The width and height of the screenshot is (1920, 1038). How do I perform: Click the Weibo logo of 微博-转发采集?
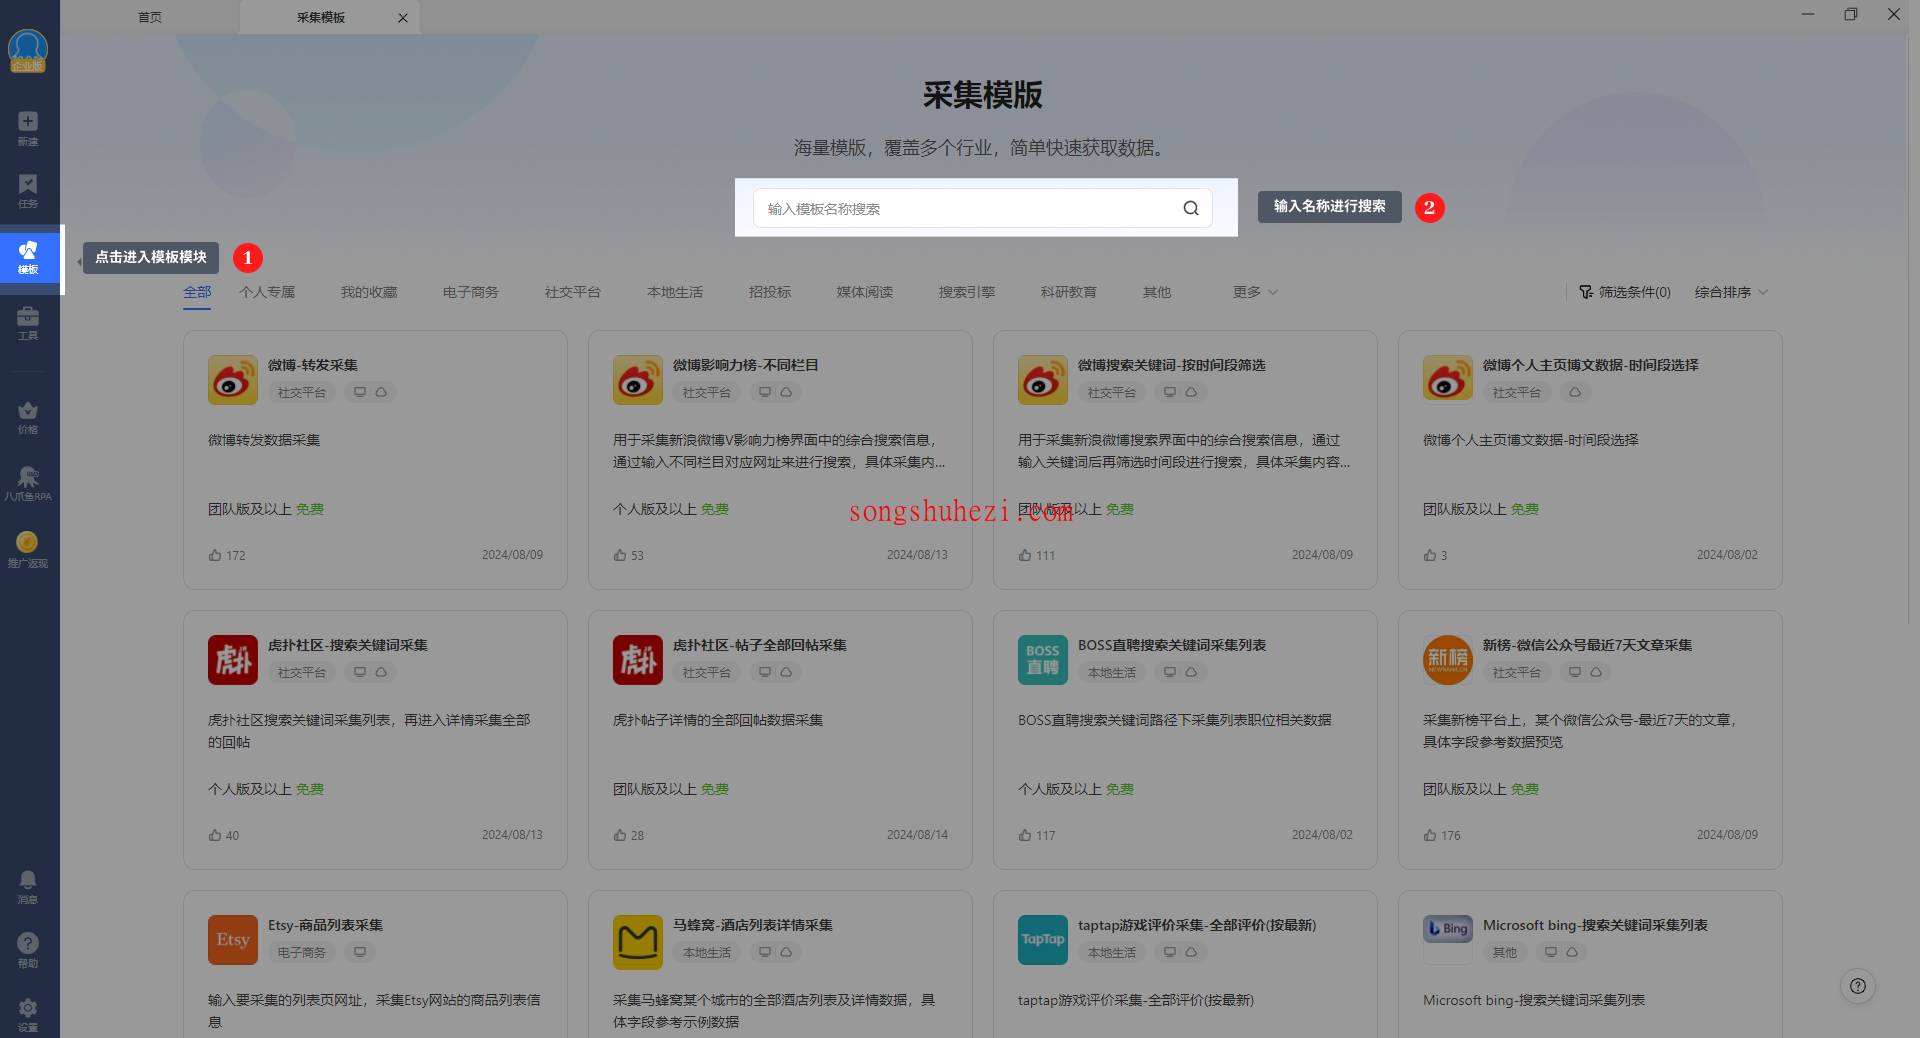coord(233,380)
